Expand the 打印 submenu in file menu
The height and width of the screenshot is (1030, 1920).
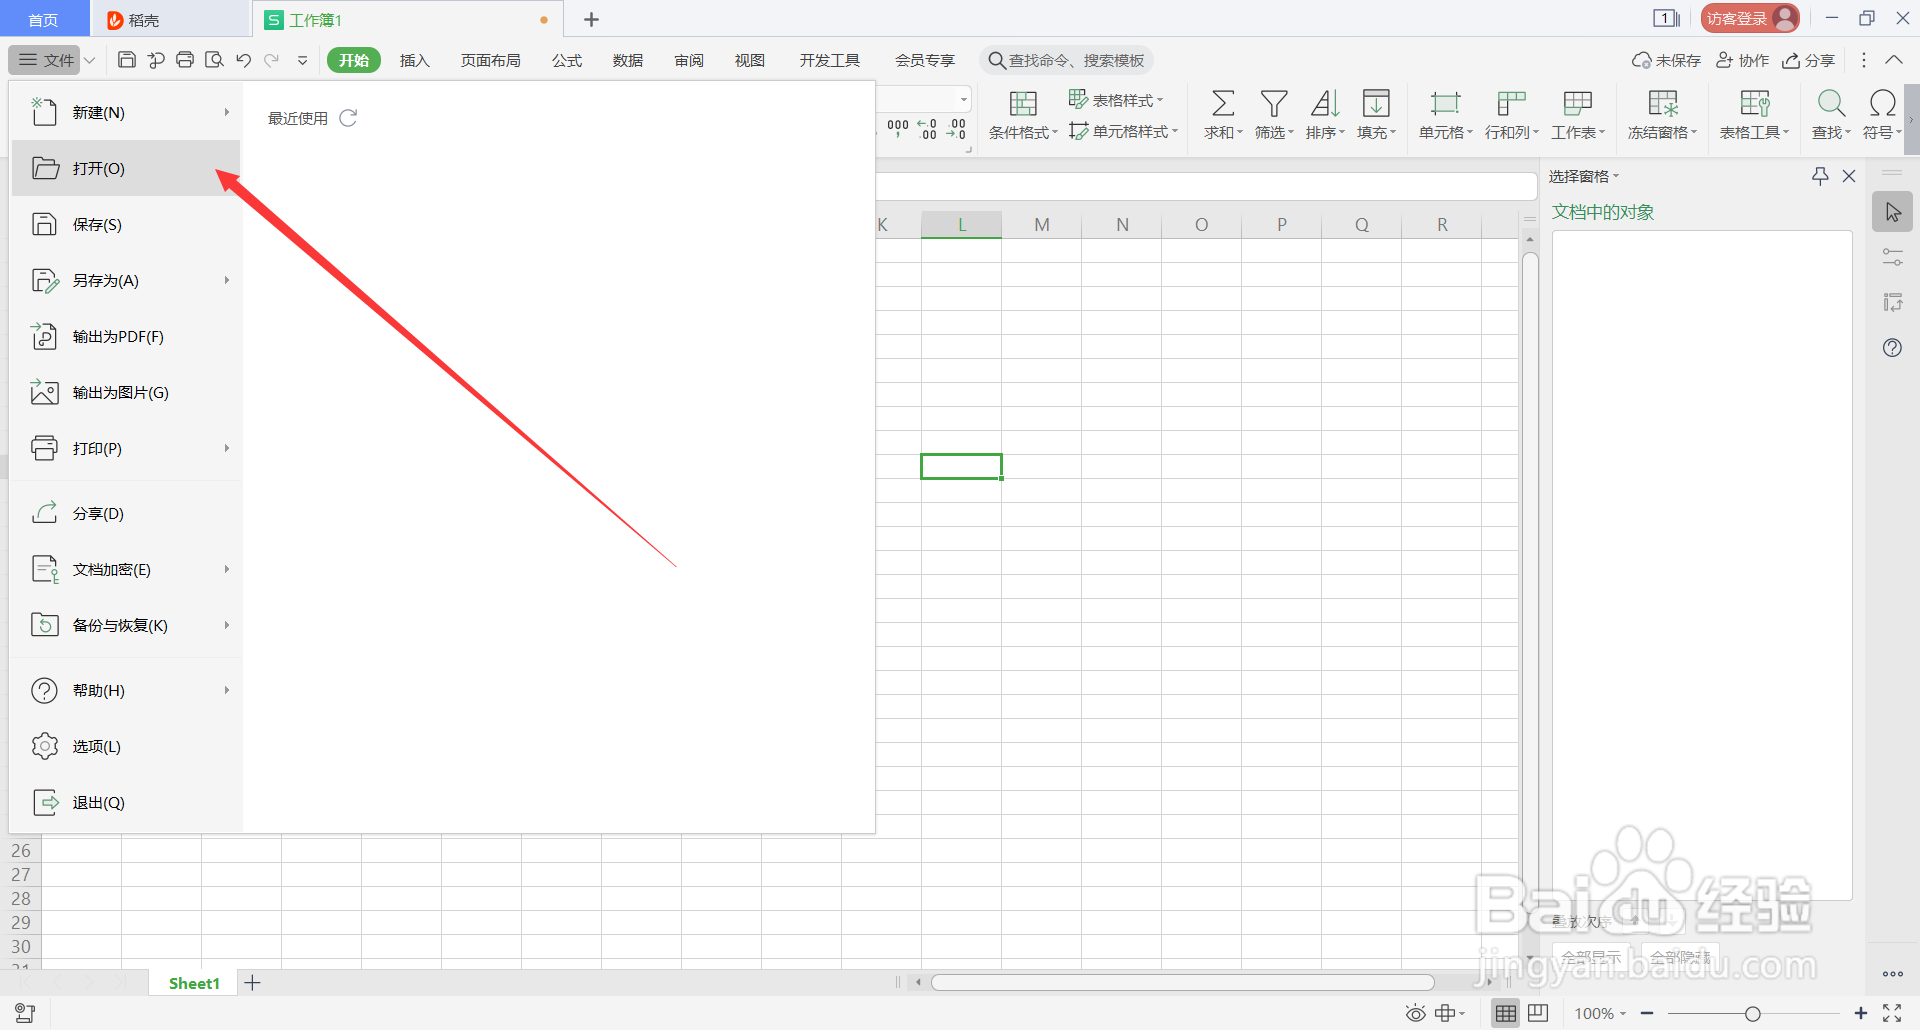[x=227, y=448]
